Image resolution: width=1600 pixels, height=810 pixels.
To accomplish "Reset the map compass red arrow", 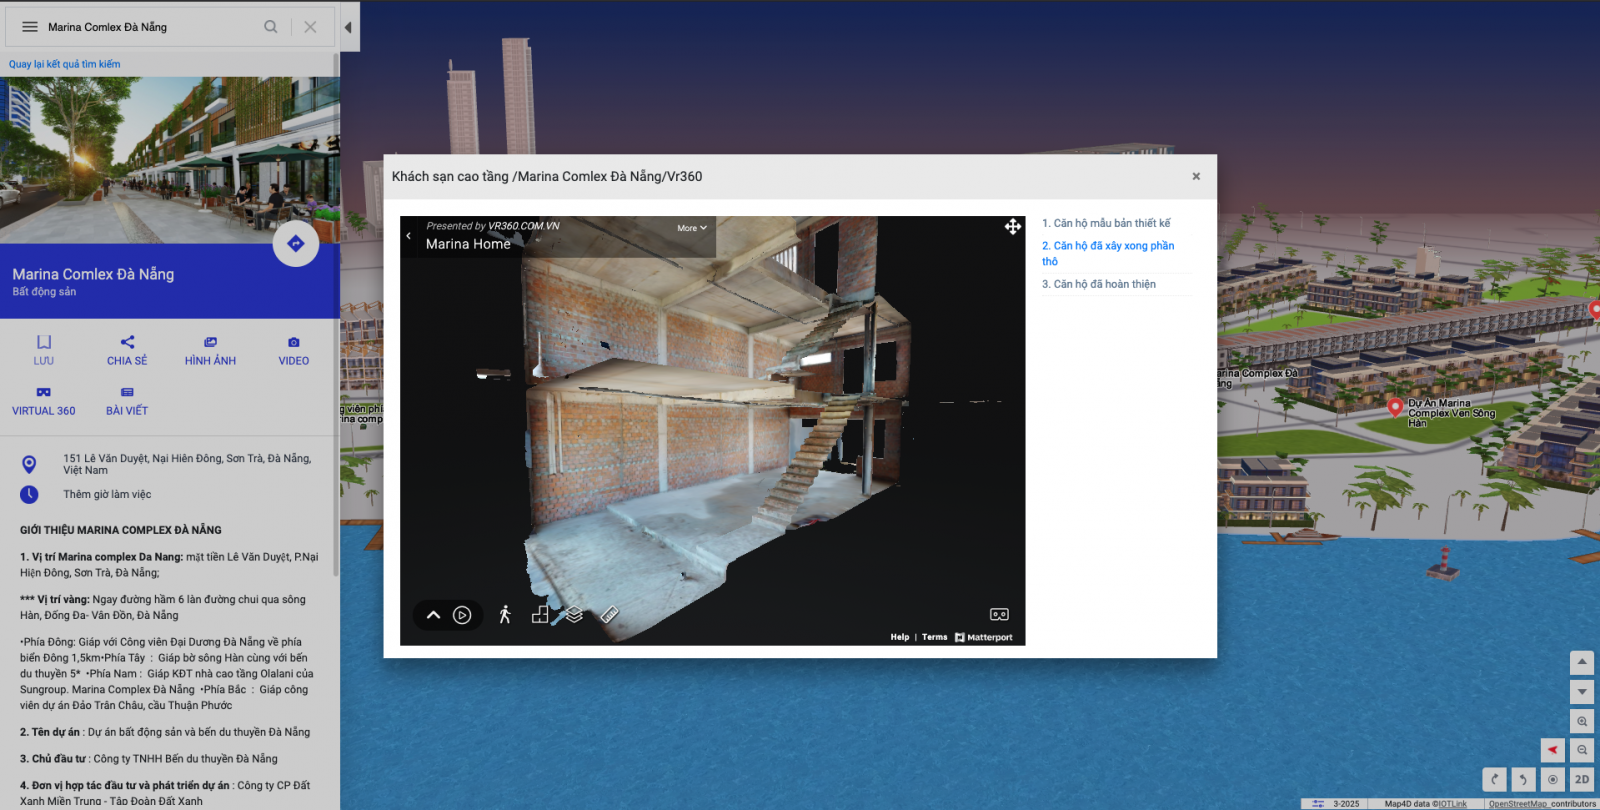I will click(x=1553, y=750).
